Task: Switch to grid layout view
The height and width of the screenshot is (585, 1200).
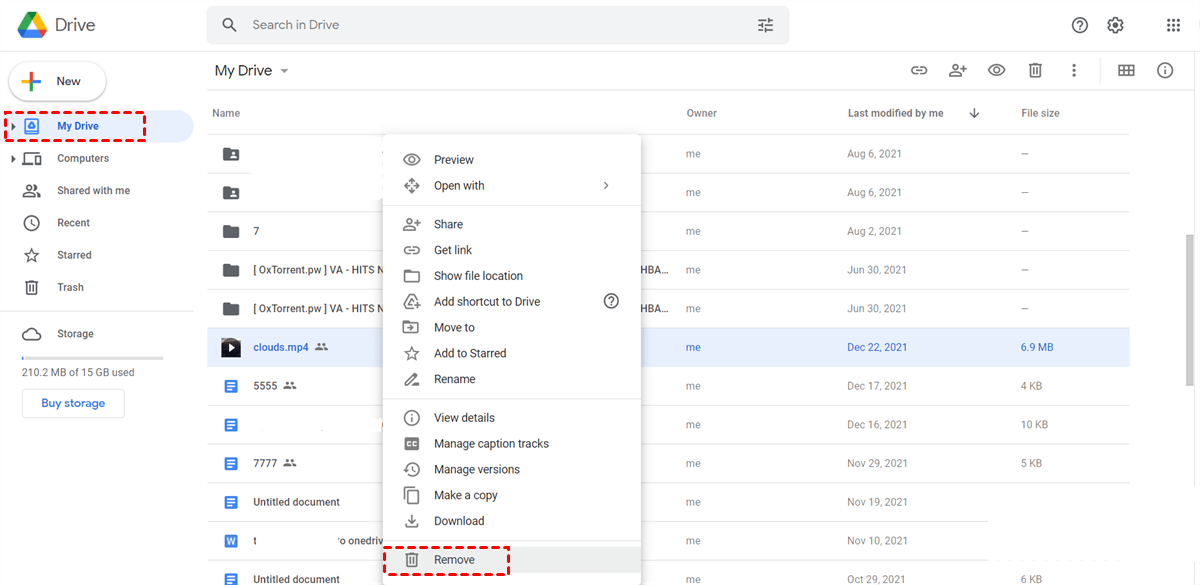Action: 1126,70
